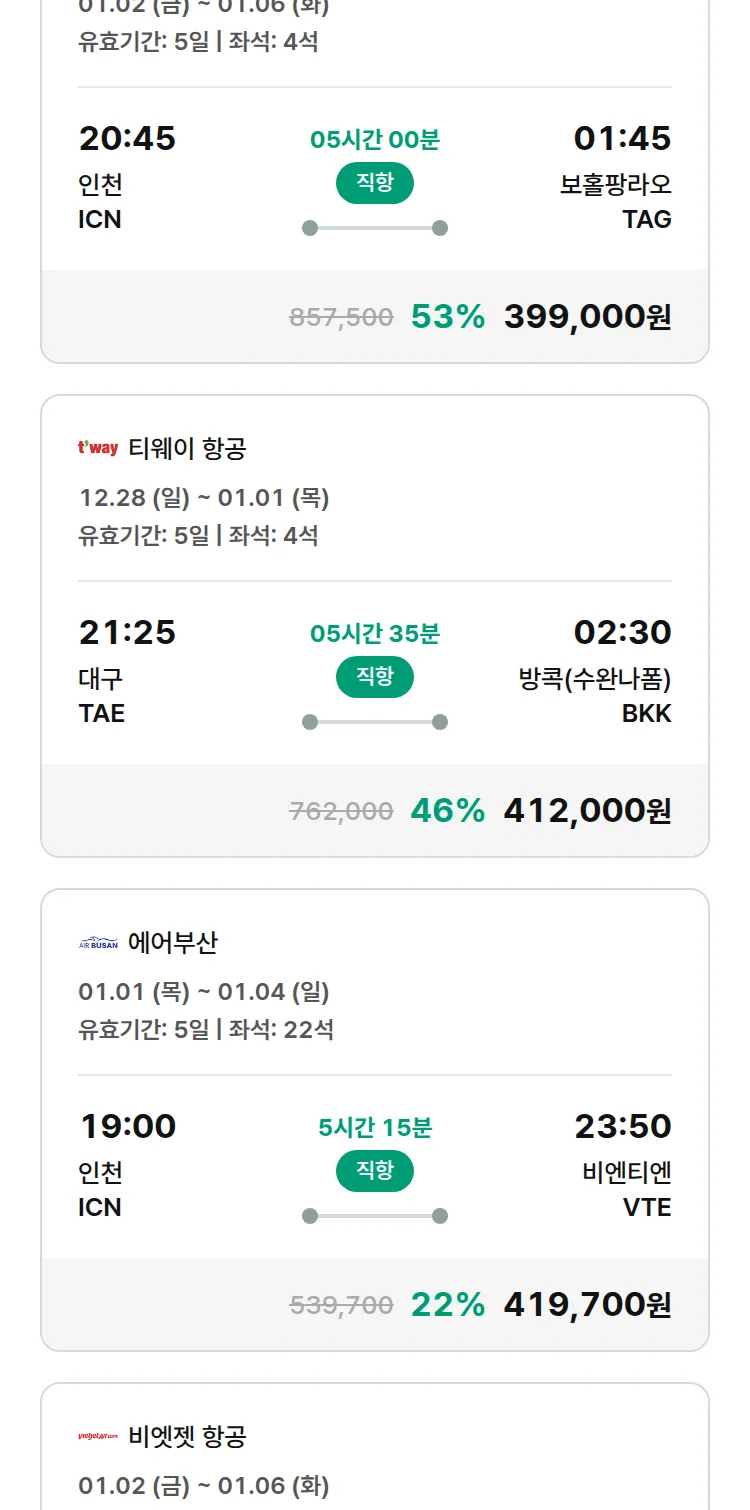750x1510 pixels.
Task: Click the 보홀팡라오 TAG destination
Action: tap(615, 202)
